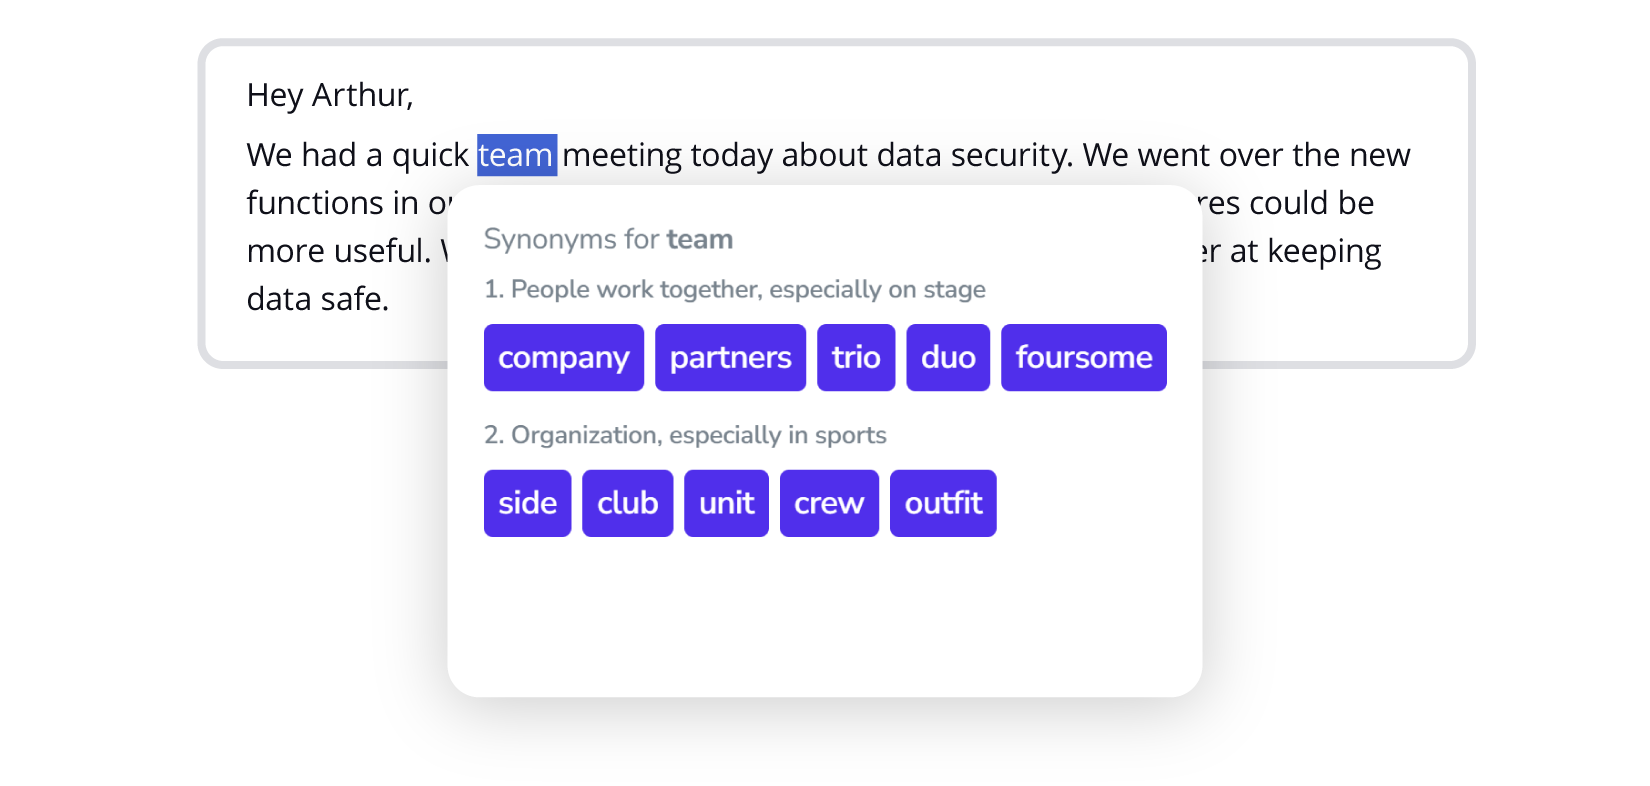The height and width of the screenshot is (786, 1650).
Task: Select the 'trio' synonym
Action: (855, 357)
